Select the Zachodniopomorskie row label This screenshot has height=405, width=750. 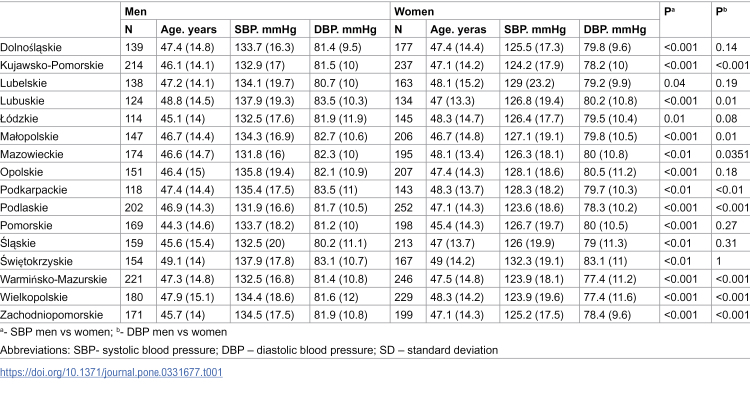tap(51, 315)
